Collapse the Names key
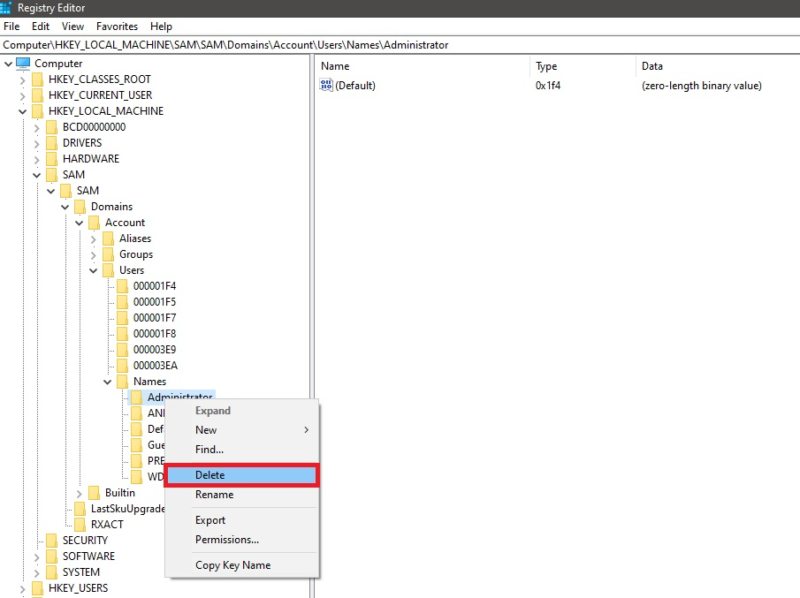Image resolution: width=800 pixels, height=598 pixels. [x=108, y=382]
